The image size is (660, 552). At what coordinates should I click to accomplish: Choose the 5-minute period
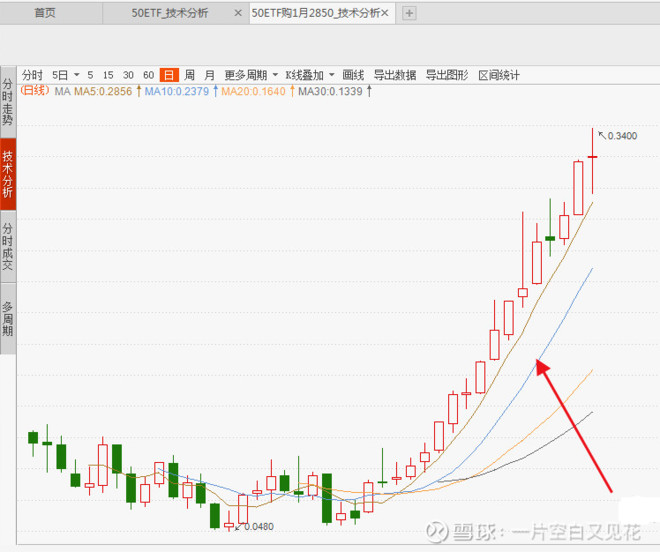coord(90,75)
